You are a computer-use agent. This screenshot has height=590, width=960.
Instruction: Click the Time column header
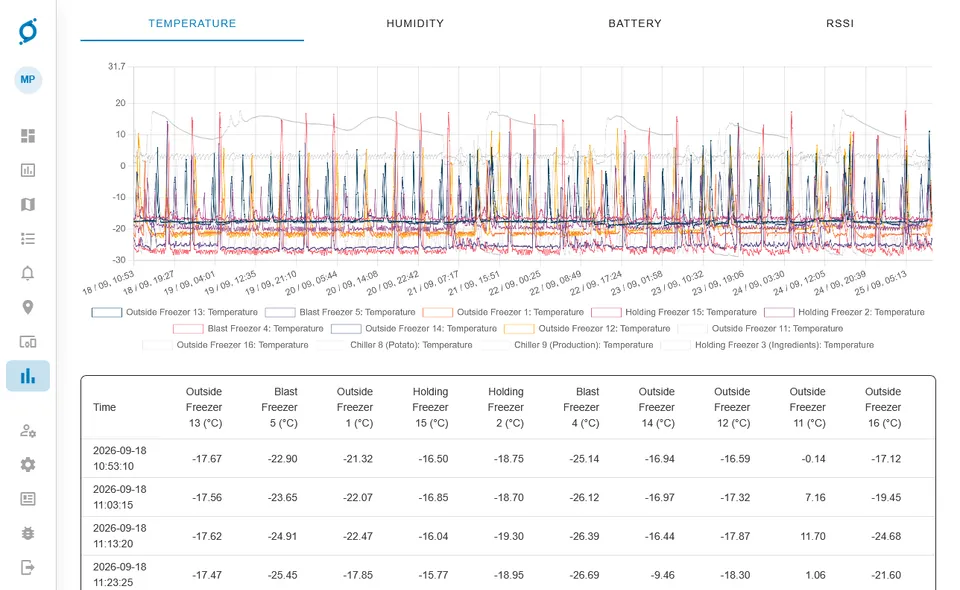coord(104,408)
